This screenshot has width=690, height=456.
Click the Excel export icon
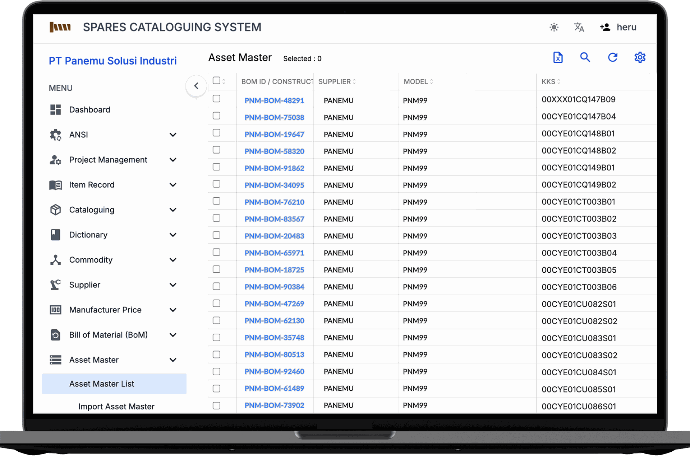(x=558, y=58)
